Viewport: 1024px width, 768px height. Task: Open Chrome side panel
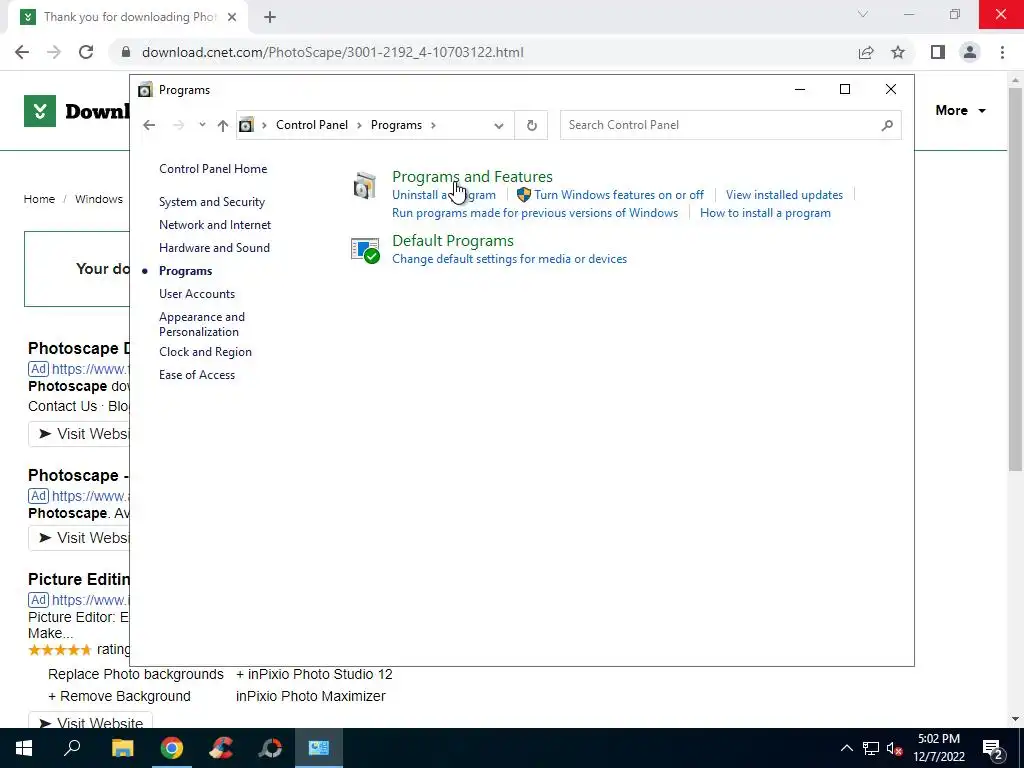[x=938, y=52]
